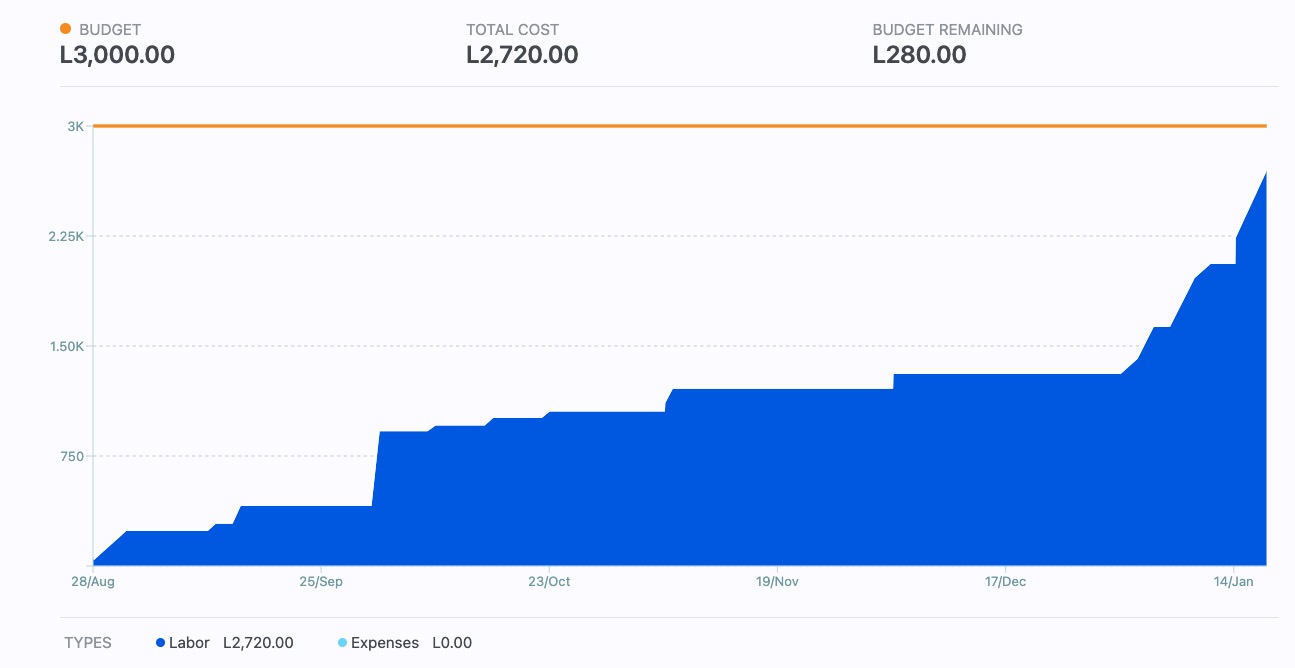Image resolution: width=1295 pixels, height=668 pixels.
Task: Click the orange dot beside BUDGET
Action: click(66, 29)
